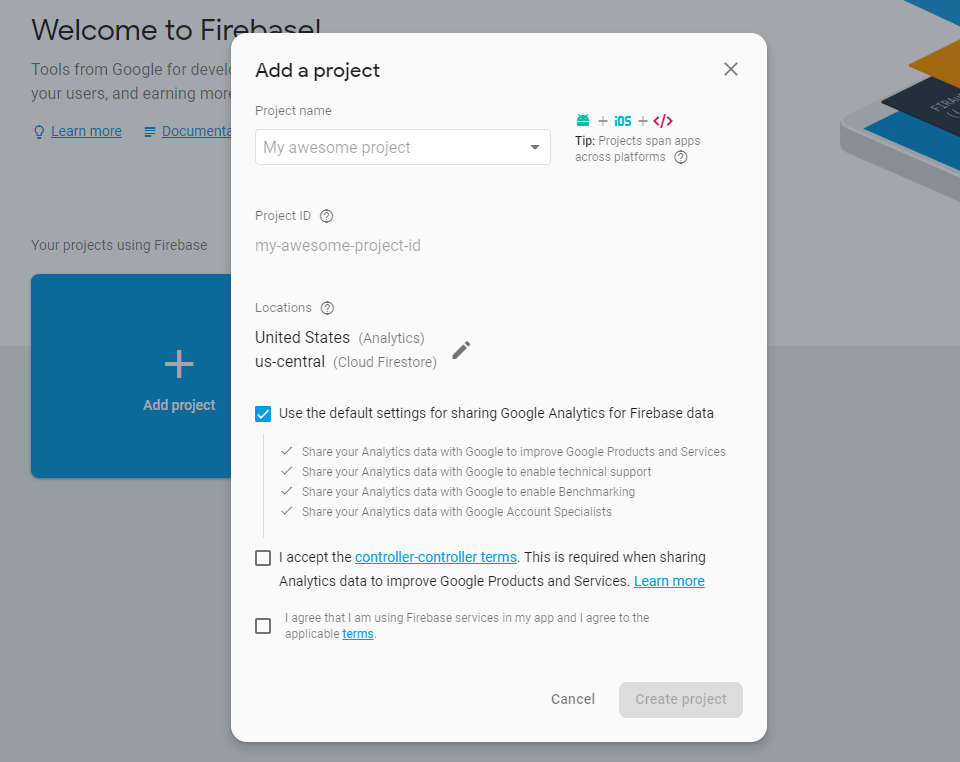Click the help icon beside Locations
The height and width of the screenshot is (762, 960).
pos(327,308)
